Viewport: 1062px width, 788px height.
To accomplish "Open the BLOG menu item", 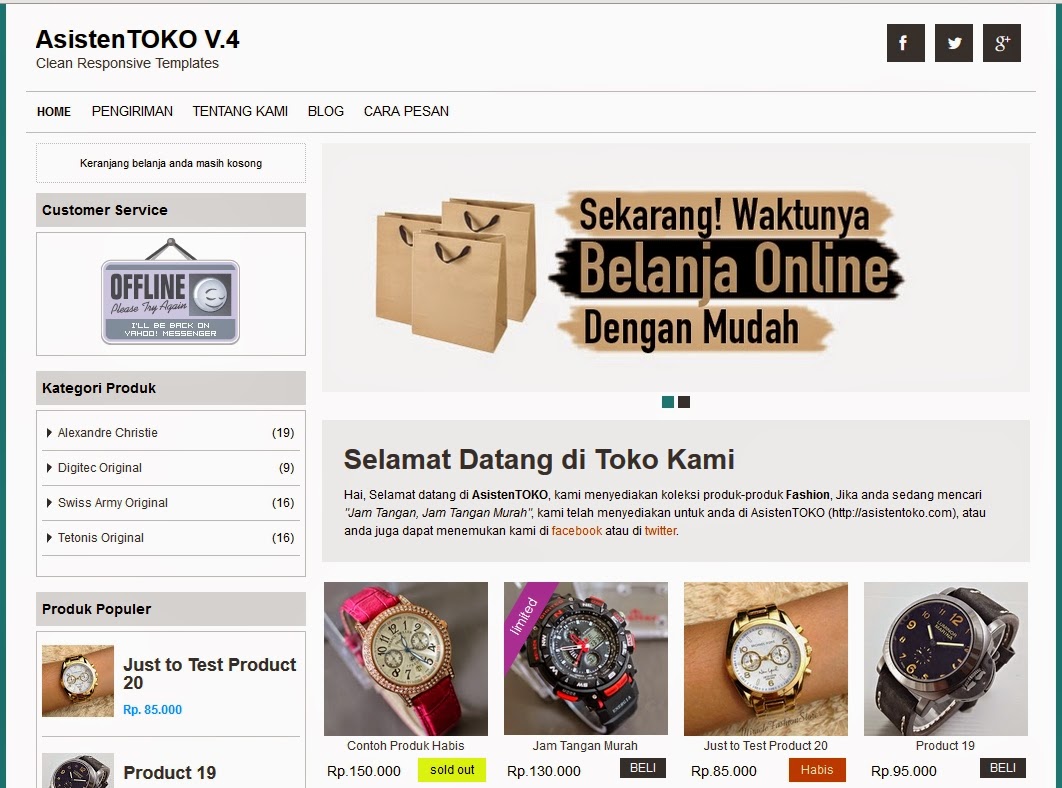I will (x=326, y=111).
